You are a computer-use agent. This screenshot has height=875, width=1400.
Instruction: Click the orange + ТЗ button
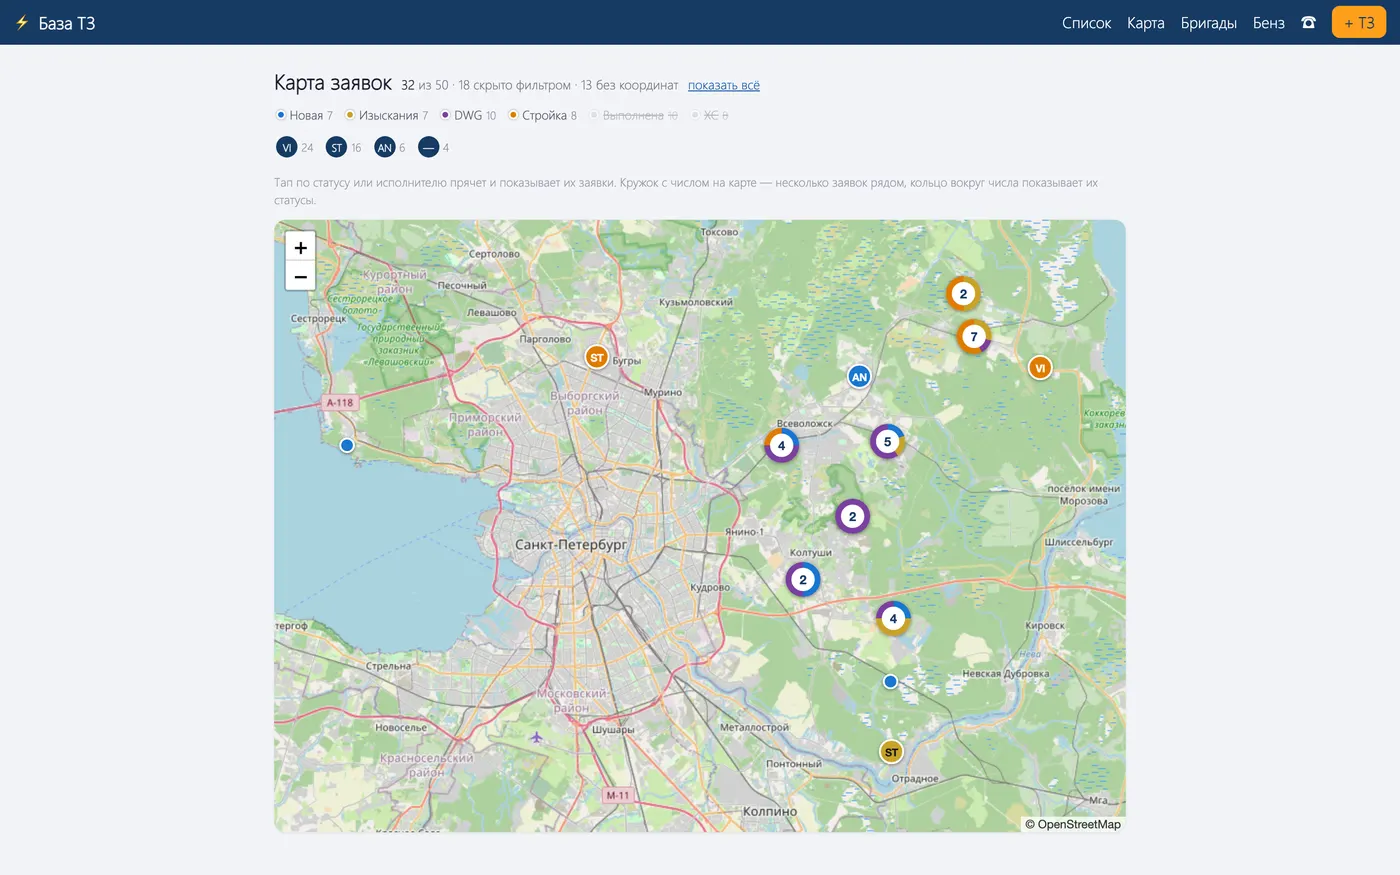pyautogui.click(x=1359, y=22)
